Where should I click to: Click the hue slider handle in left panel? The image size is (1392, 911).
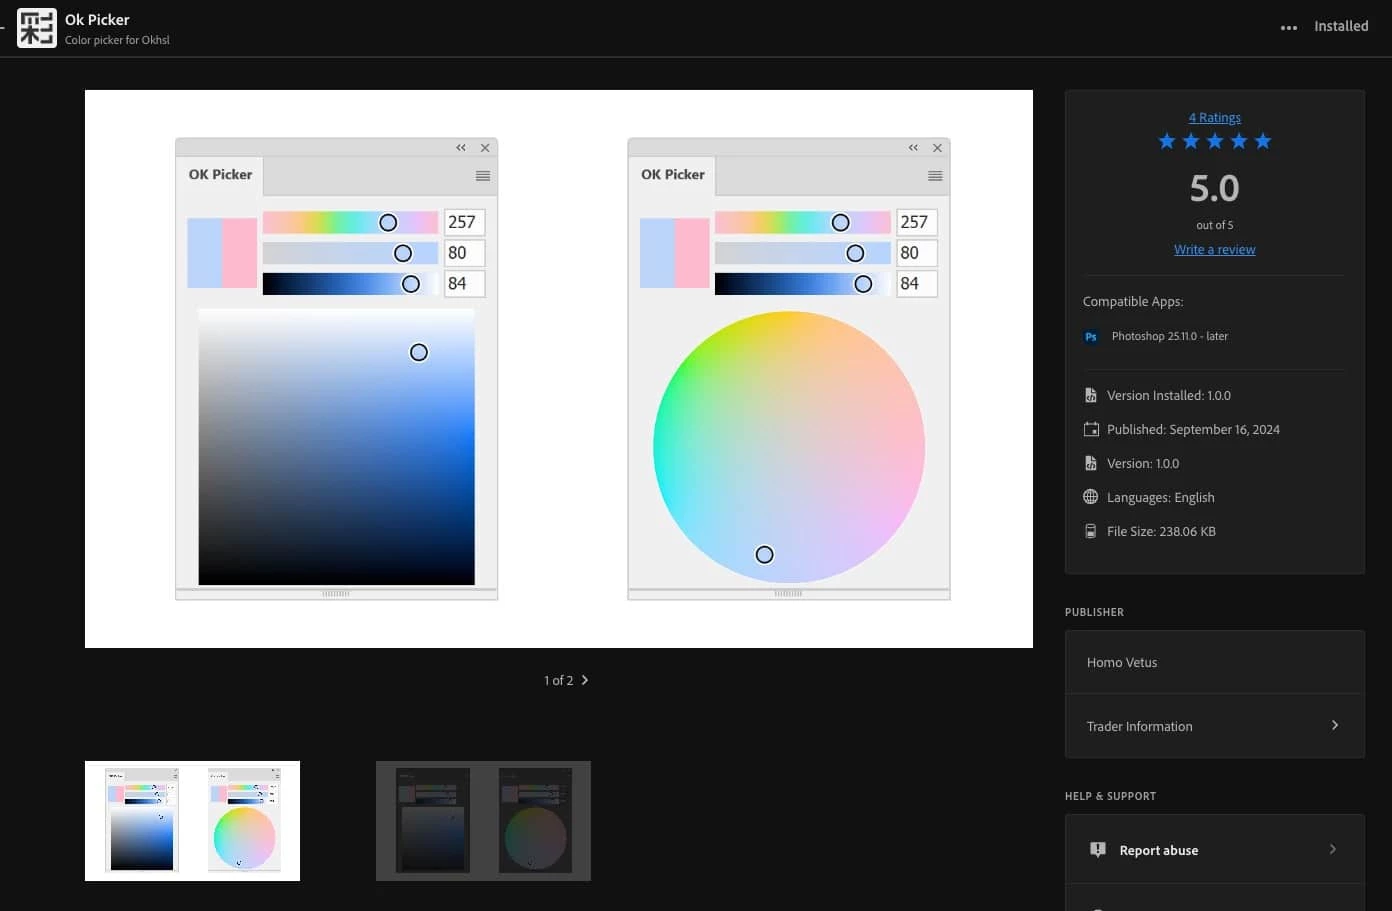click(x=388, y=223)
